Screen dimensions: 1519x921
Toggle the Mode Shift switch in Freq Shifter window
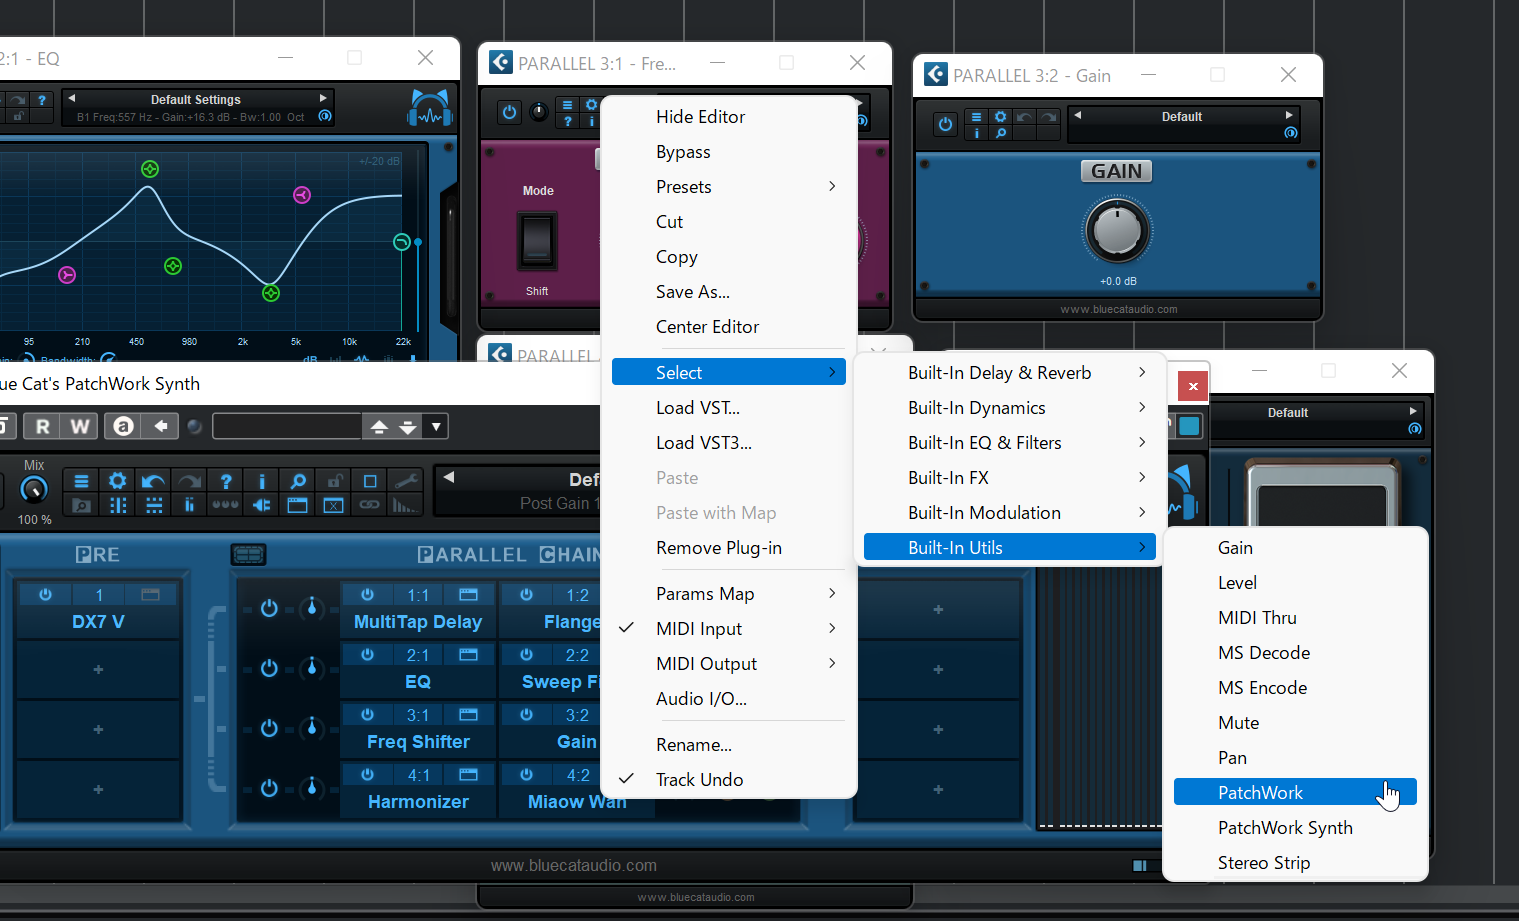pos(537,241)
